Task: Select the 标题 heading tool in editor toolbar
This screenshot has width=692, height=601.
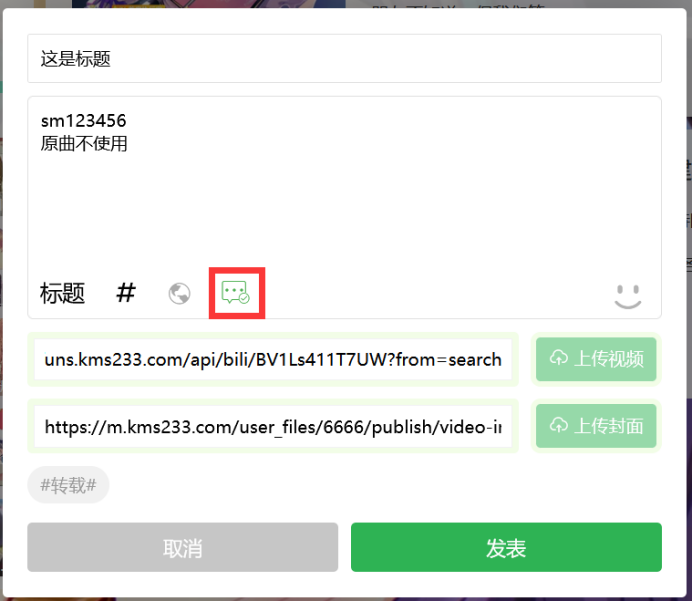Action: 62,293
